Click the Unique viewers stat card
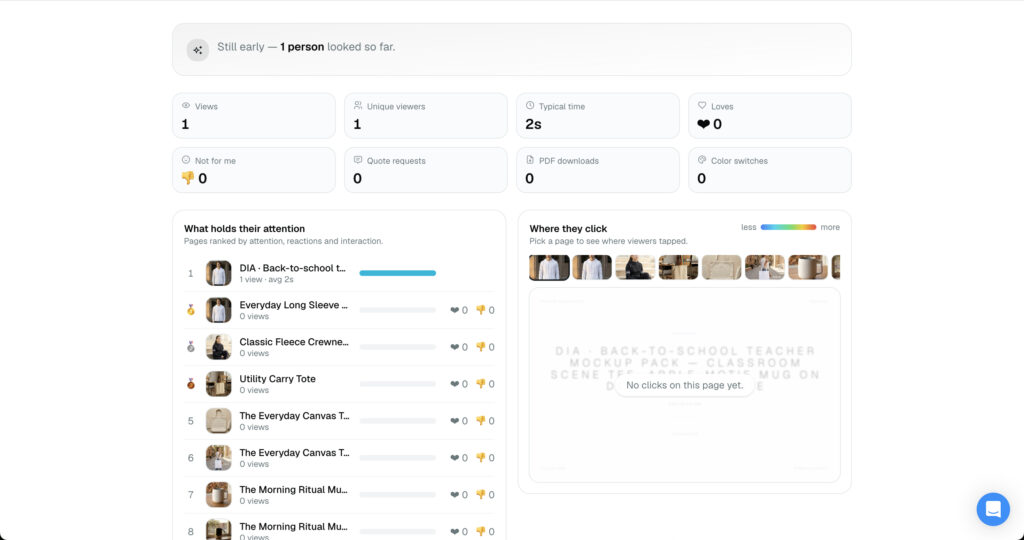 [426, 116]
